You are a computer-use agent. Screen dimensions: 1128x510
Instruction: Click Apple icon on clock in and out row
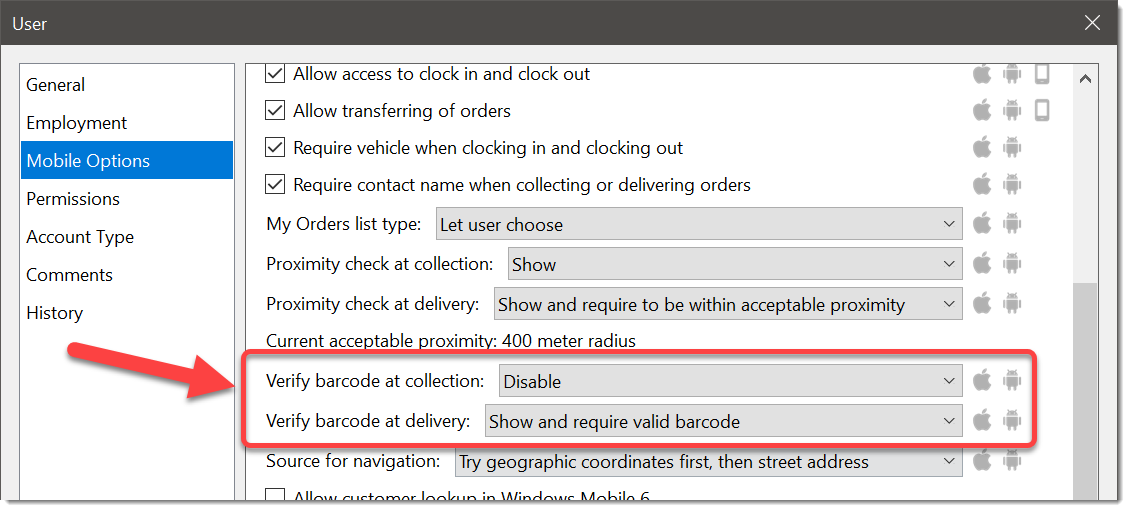tap(982, 73)
